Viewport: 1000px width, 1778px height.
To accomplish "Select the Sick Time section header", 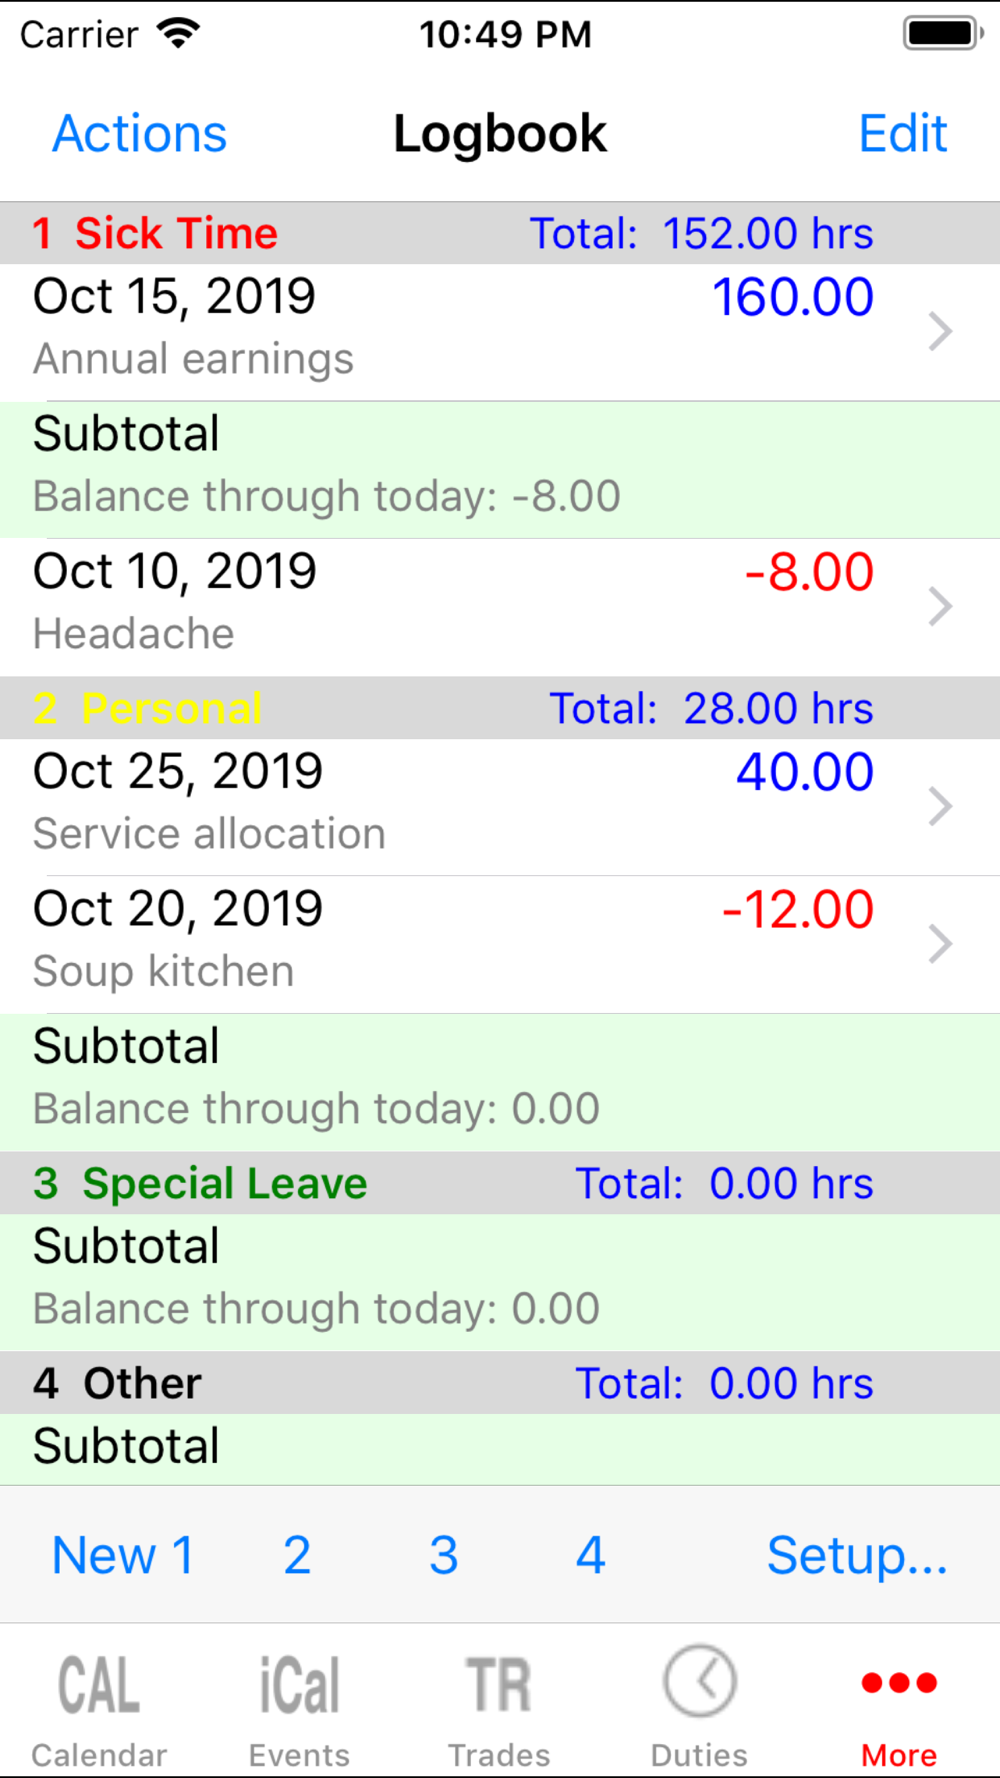I will tap(176, 234).
